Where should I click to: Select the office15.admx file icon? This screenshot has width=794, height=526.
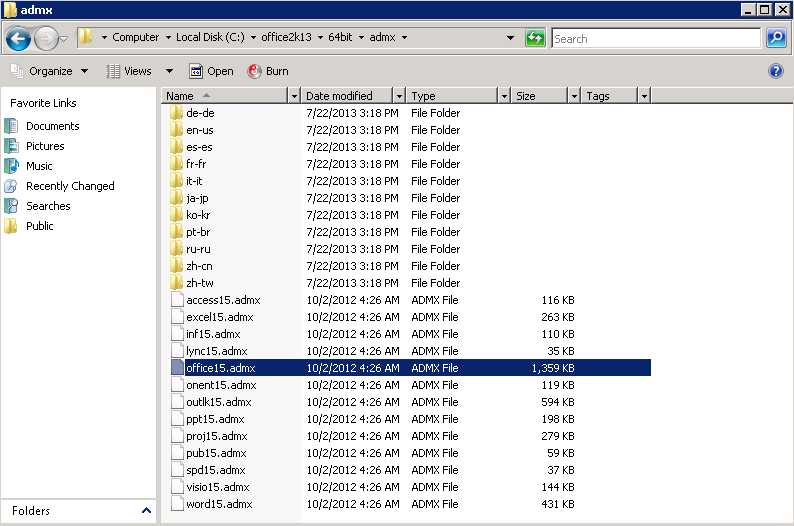tap(177, 368)
